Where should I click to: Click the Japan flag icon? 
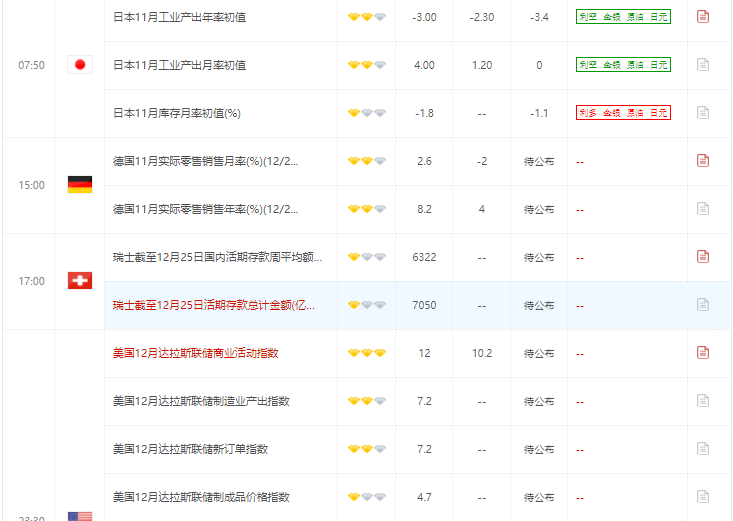click(x=80, y=65)
